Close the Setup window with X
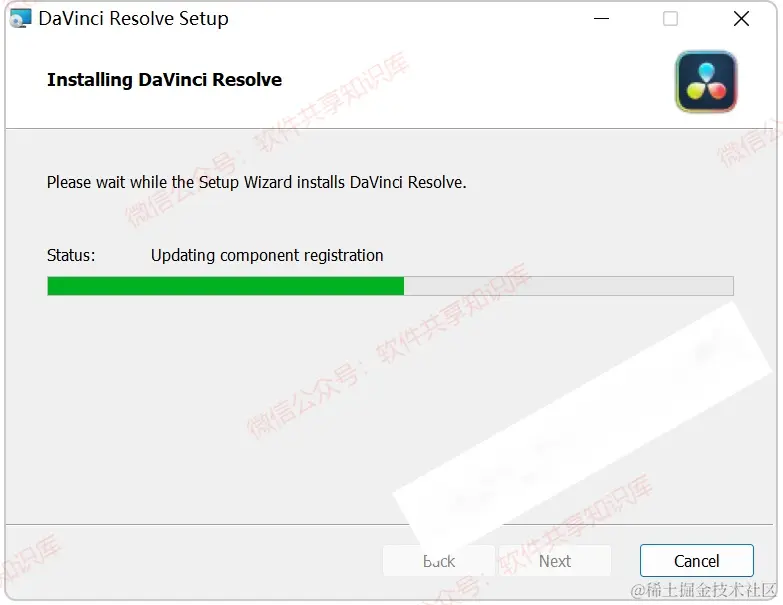The height and width of the screenshot is (605, 783). point(741,19)
